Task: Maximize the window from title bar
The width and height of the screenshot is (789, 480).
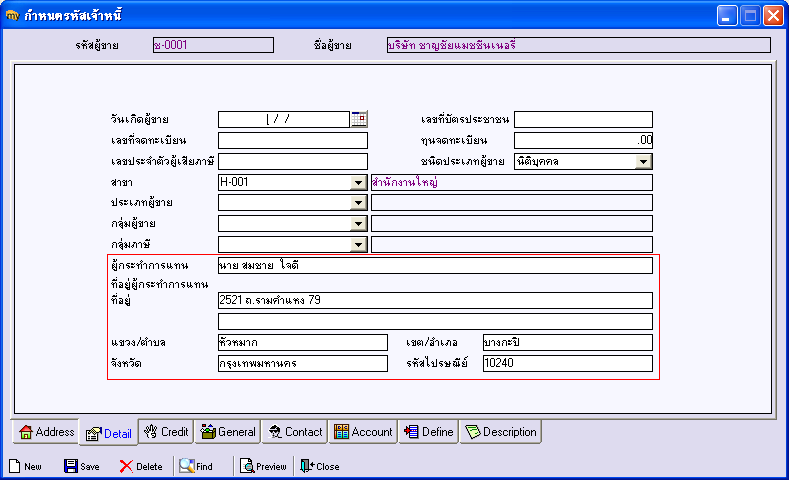Action: pos(750,15)
